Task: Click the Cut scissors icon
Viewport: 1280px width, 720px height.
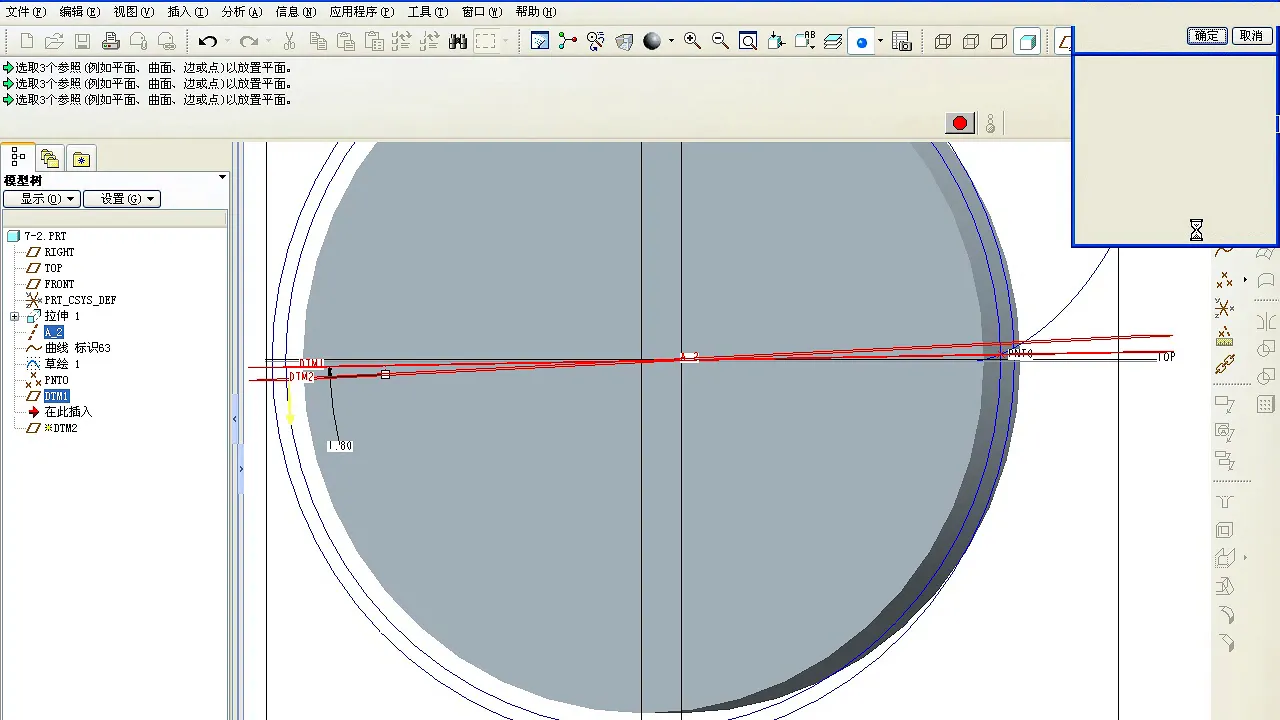Action: (x=290, y=41)
